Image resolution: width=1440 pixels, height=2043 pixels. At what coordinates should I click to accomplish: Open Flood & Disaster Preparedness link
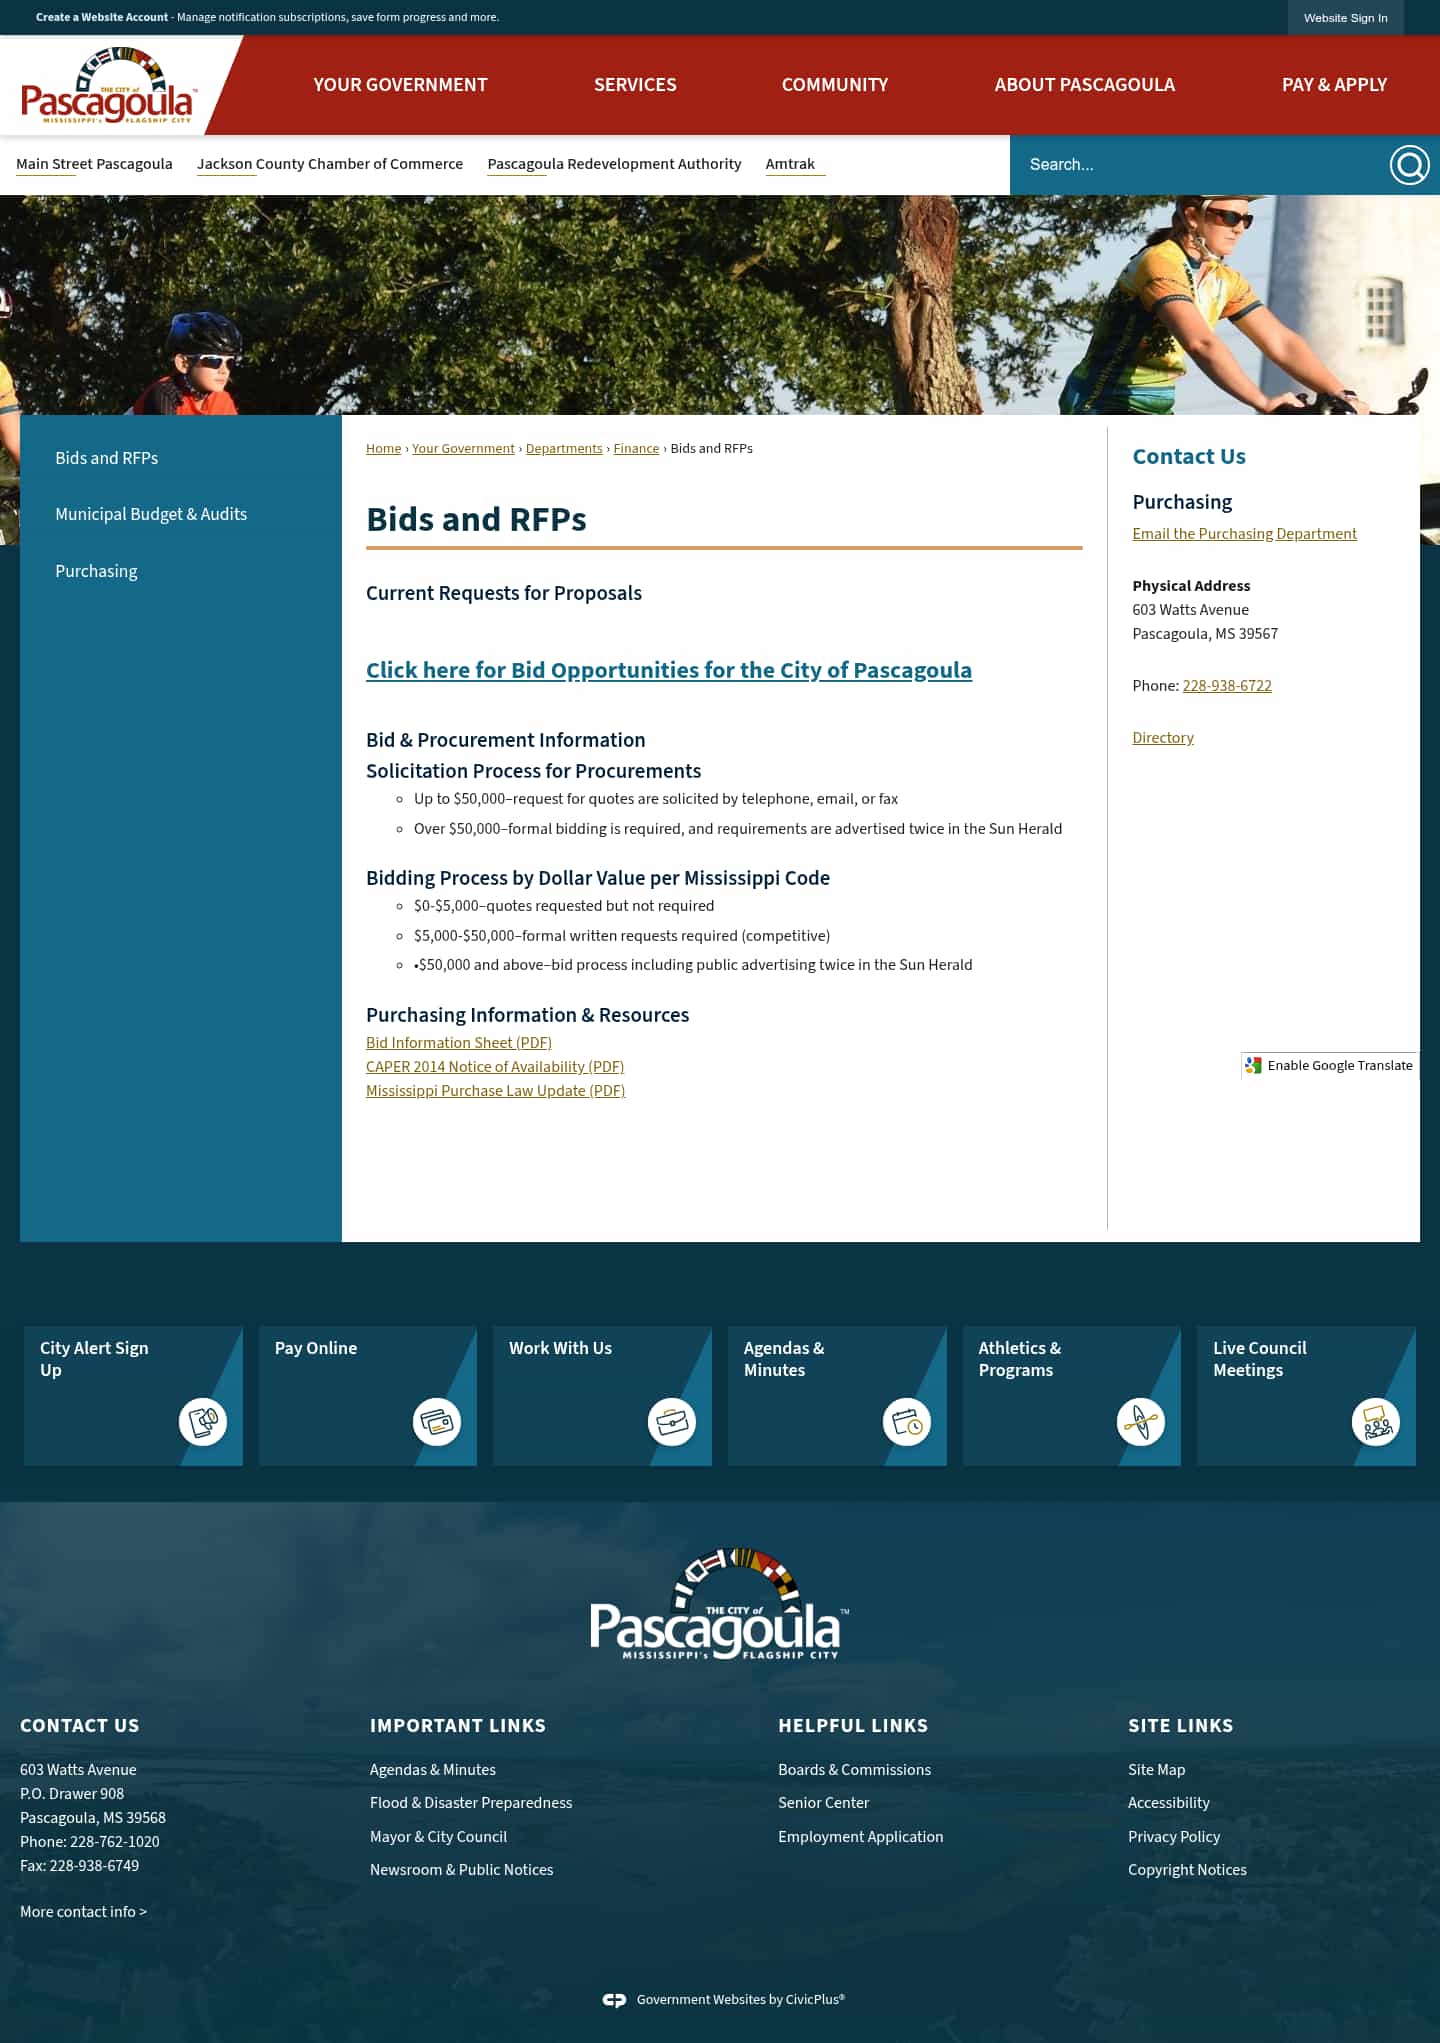pos(471,1803)
